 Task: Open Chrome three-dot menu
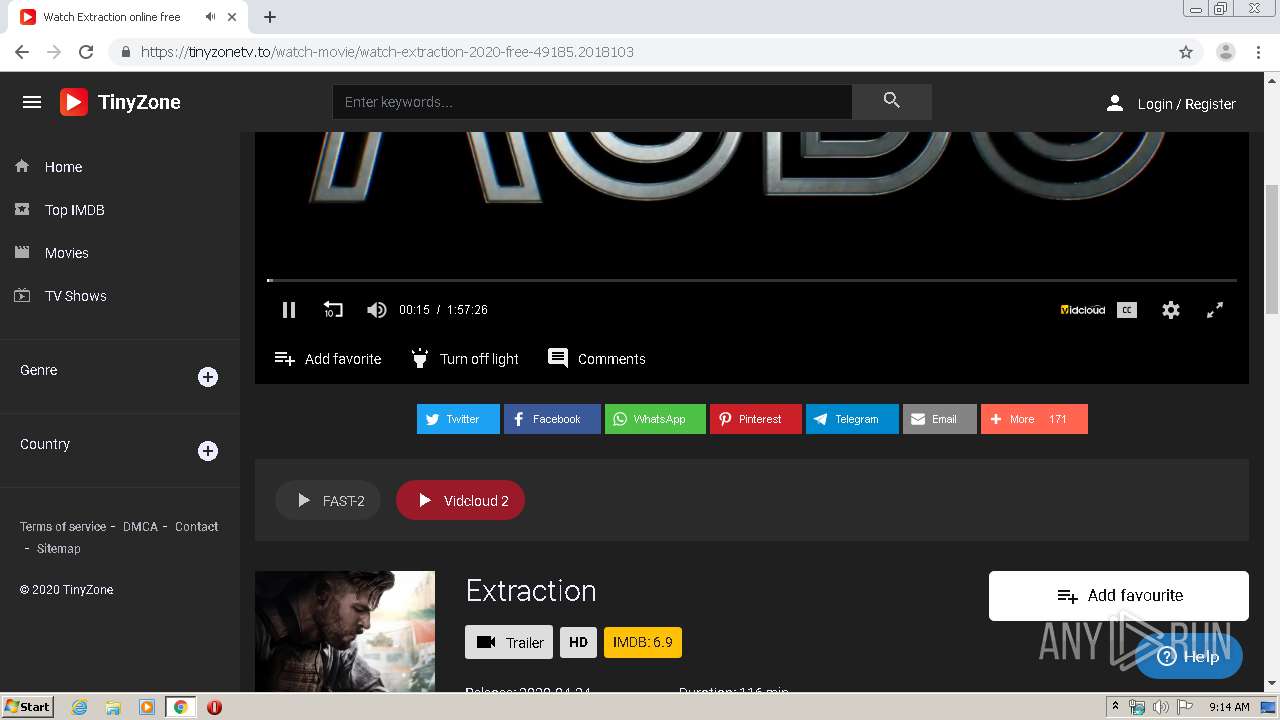(1258, 52)
